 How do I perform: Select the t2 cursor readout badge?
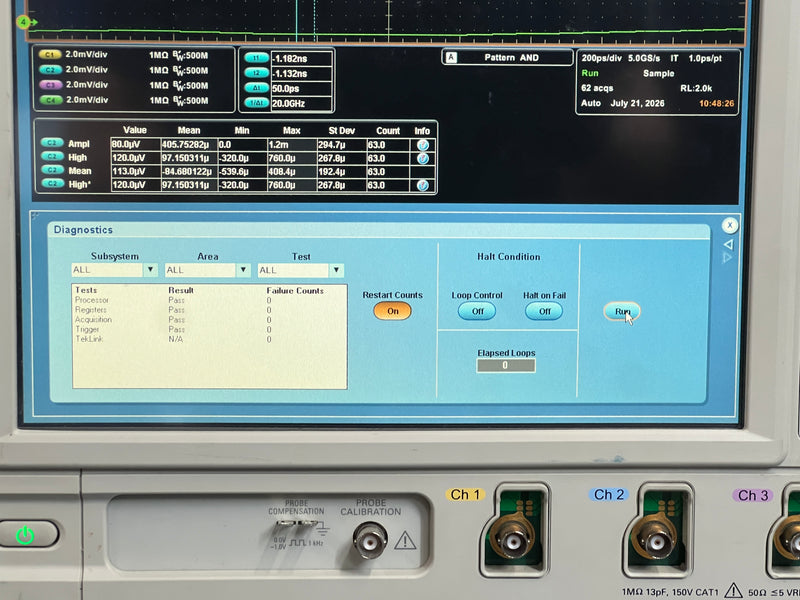(x=257, y=73)
